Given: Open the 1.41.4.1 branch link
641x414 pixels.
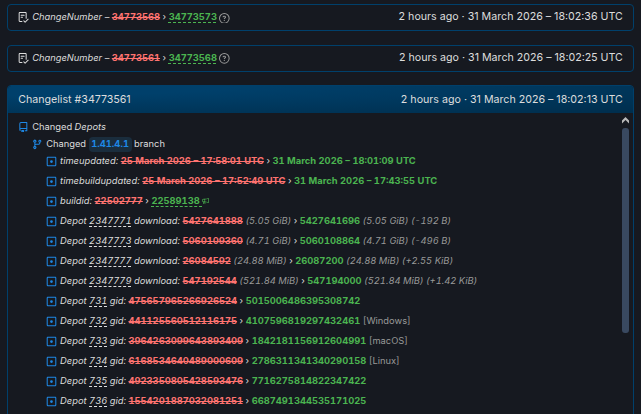Looking at the screenshot, I should point(110,144).
